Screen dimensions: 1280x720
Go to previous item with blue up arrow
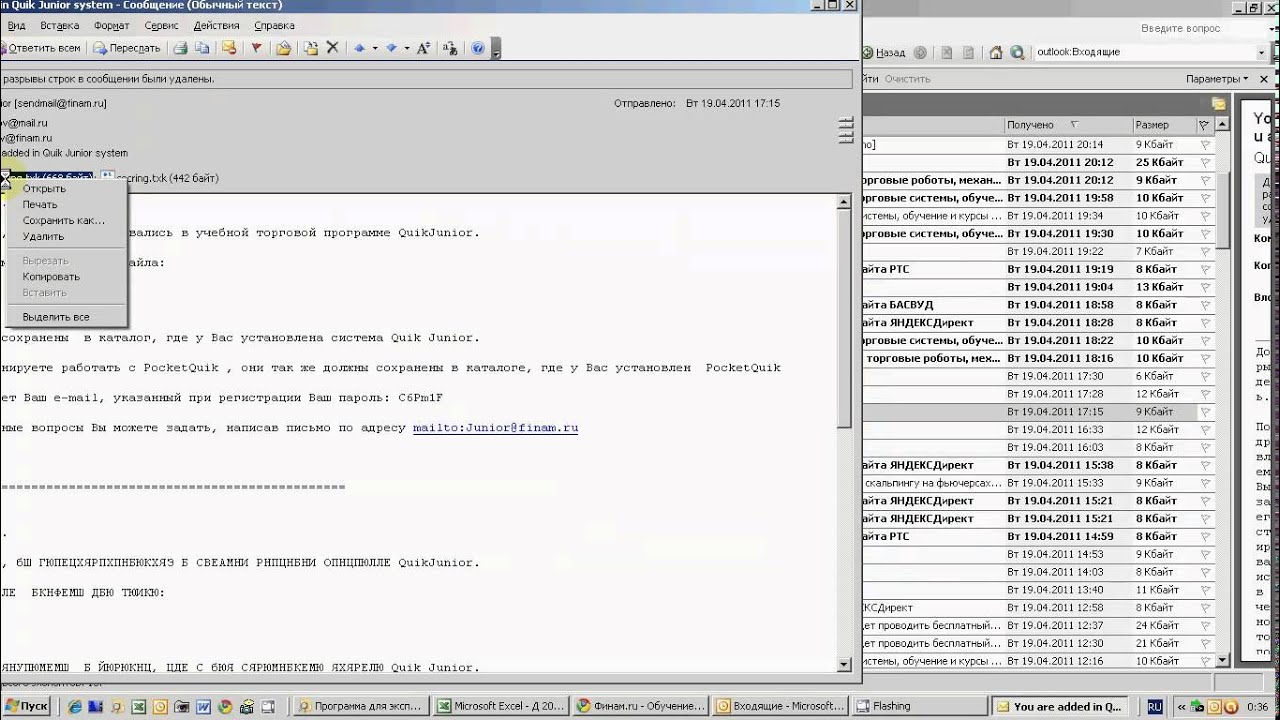click(x=359, y=48)
